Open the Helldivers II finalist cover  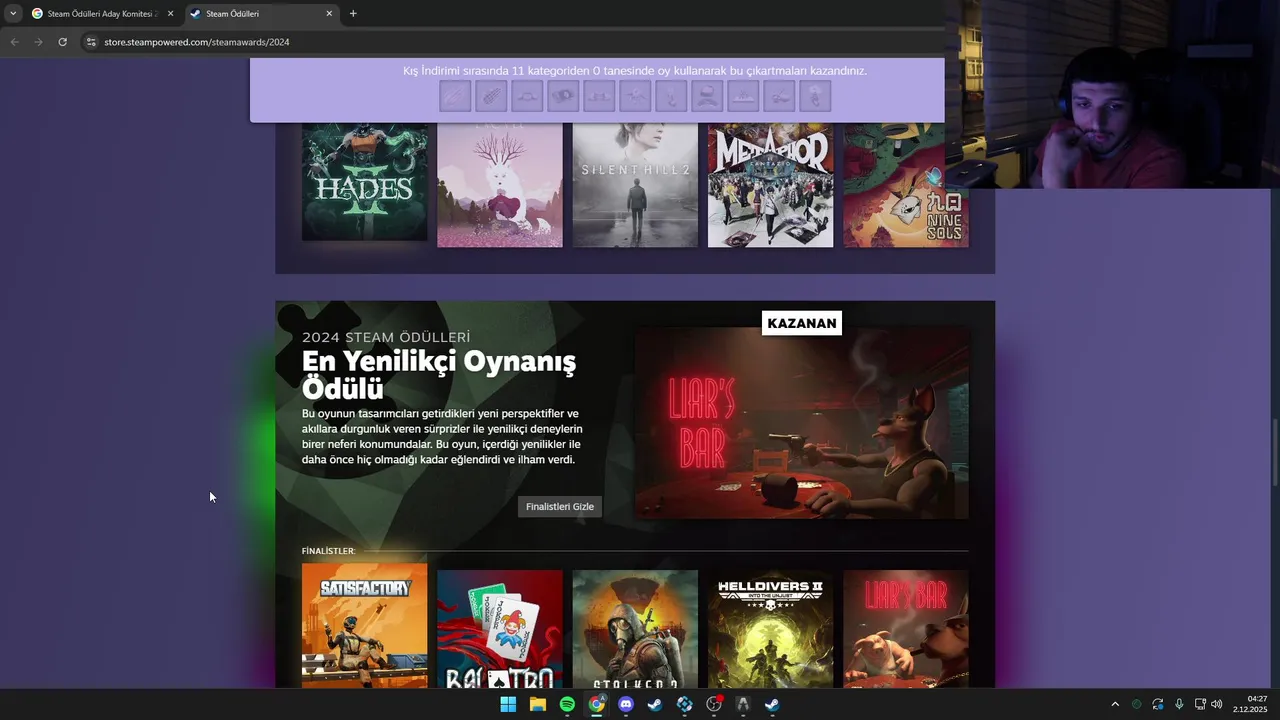click(x=770, y=629)
